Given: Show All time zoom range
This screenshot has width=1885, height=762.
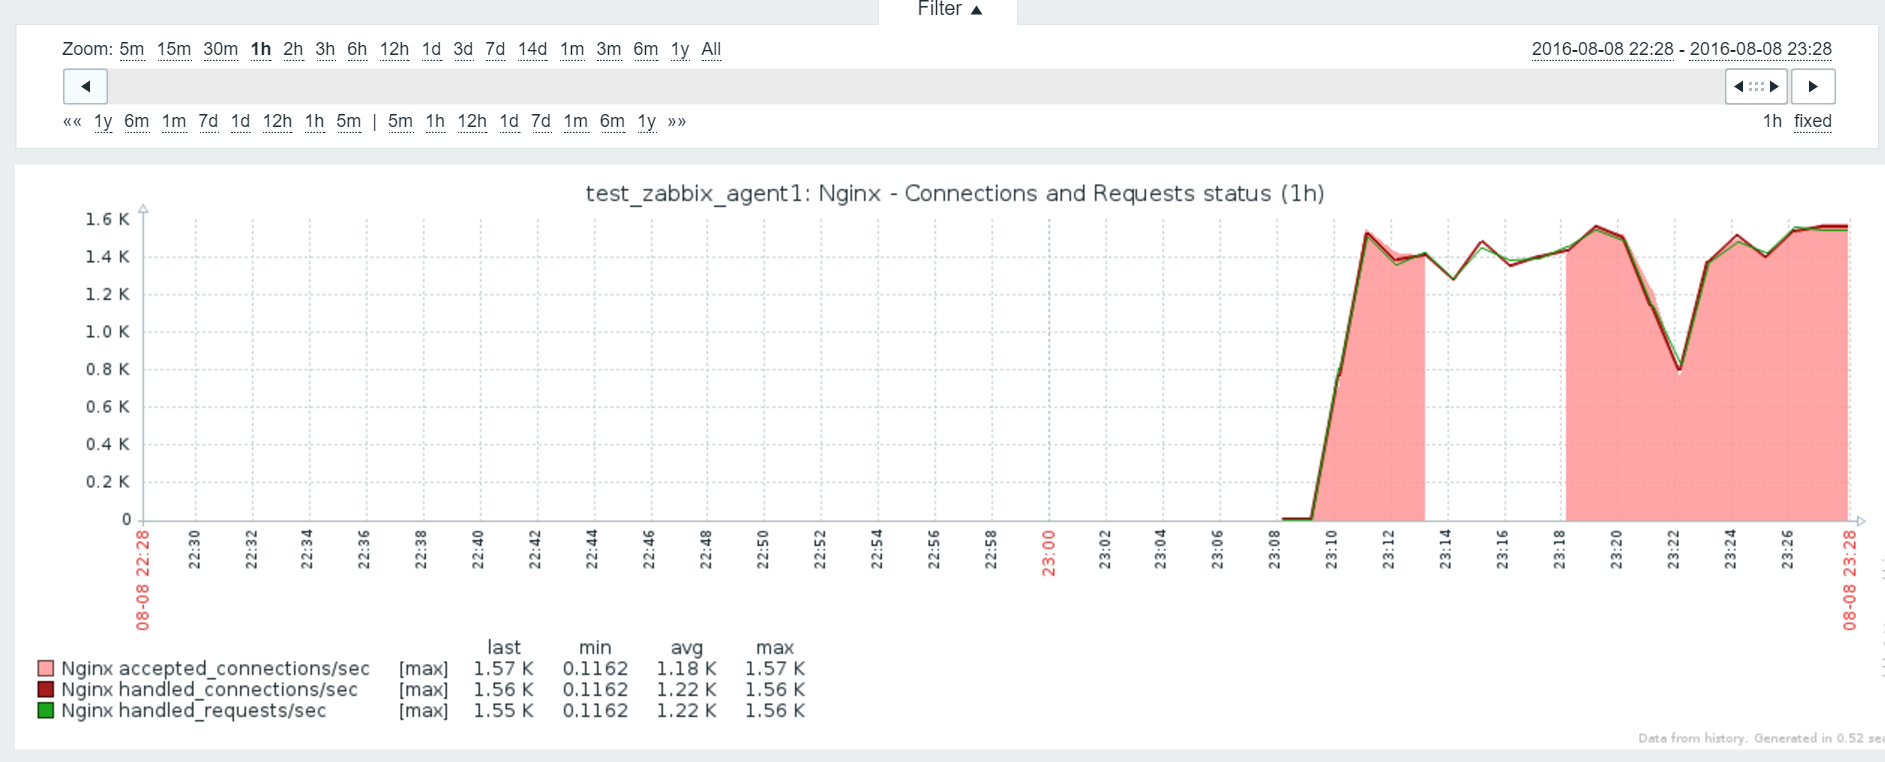Looking at the screenshot, I should (x=711, y=50).
